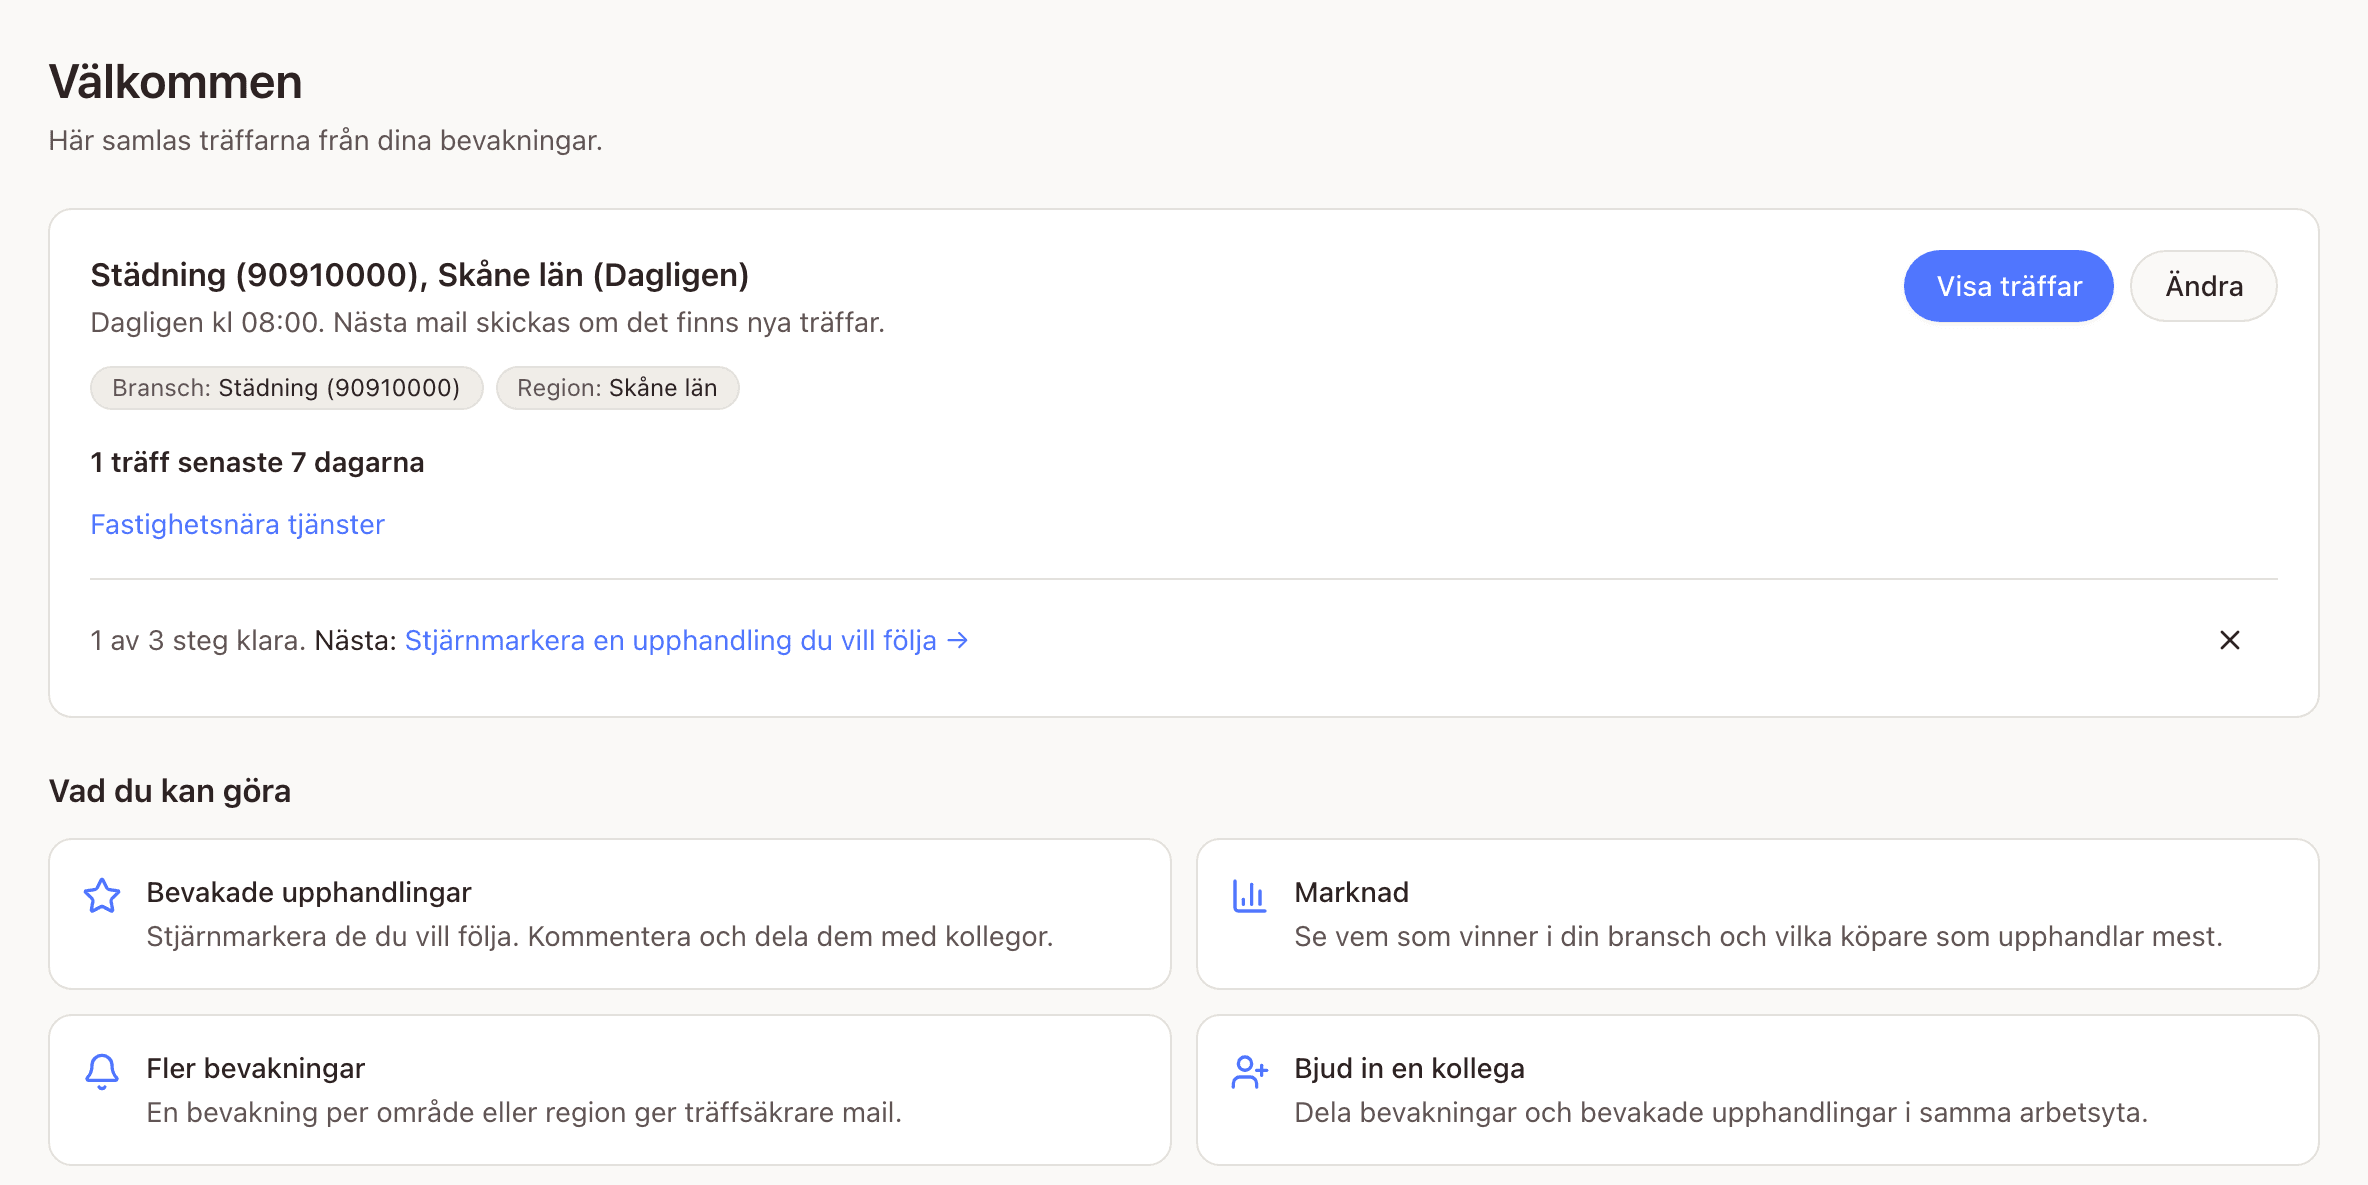Click the Bransch: Städning (90910000) chip
The image size is (2368, 1185).
pyautogui.click(x=287, y=388)
